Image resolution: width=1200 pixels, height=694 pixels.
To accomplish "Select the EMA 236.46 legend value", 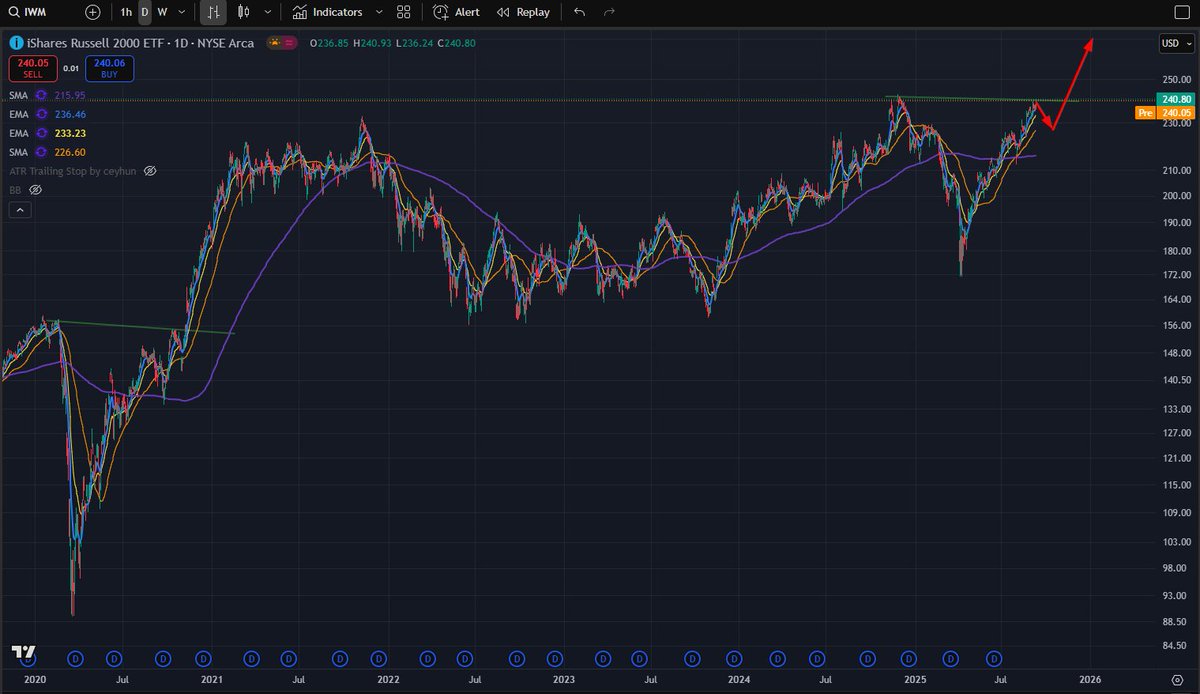I will coord(70,114).
